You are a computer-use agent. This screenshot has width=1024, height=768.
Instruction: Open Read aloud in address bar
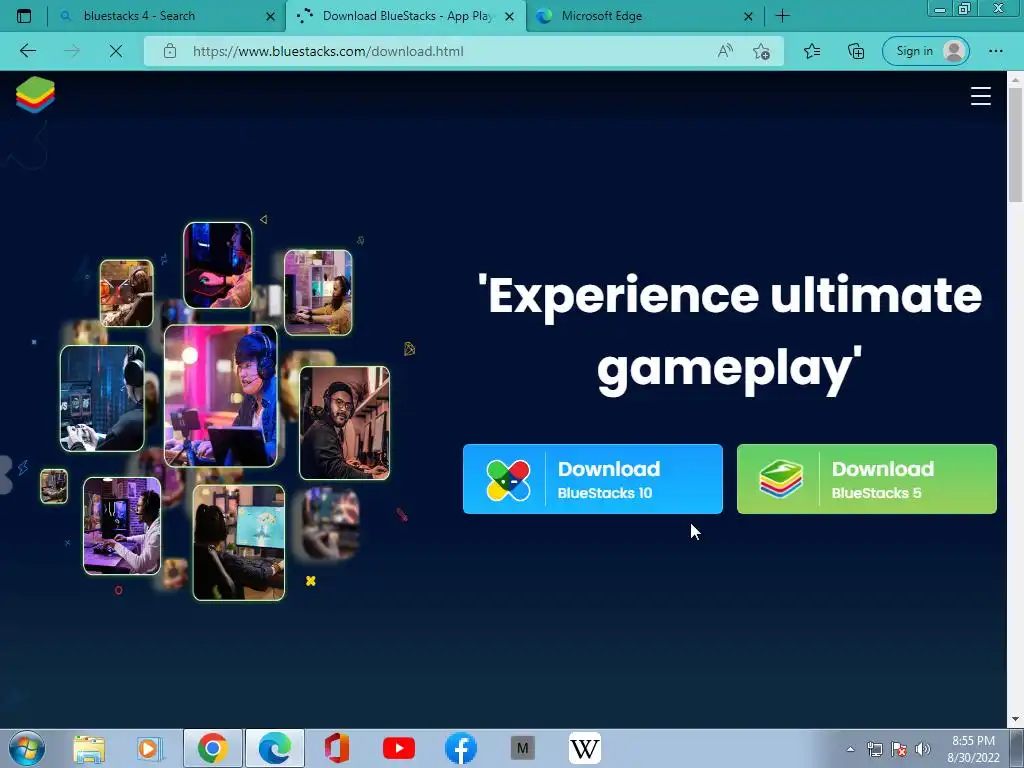click(x=725, y=51)
